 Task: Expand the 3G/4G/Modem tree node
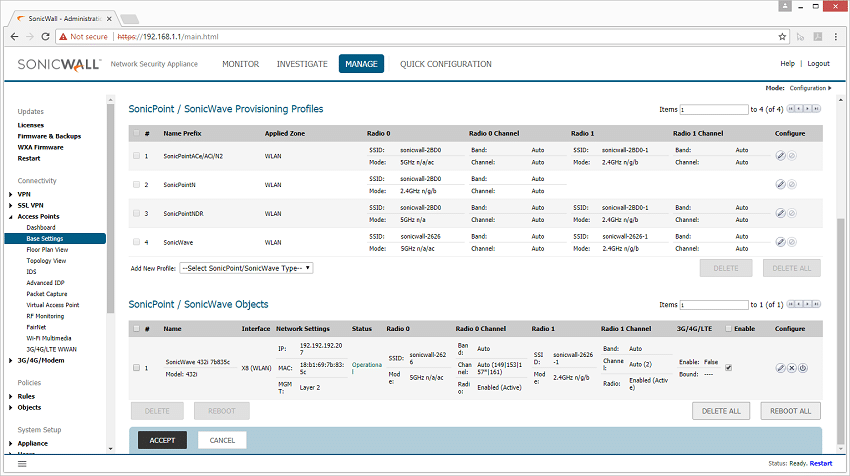pos(11,361)
